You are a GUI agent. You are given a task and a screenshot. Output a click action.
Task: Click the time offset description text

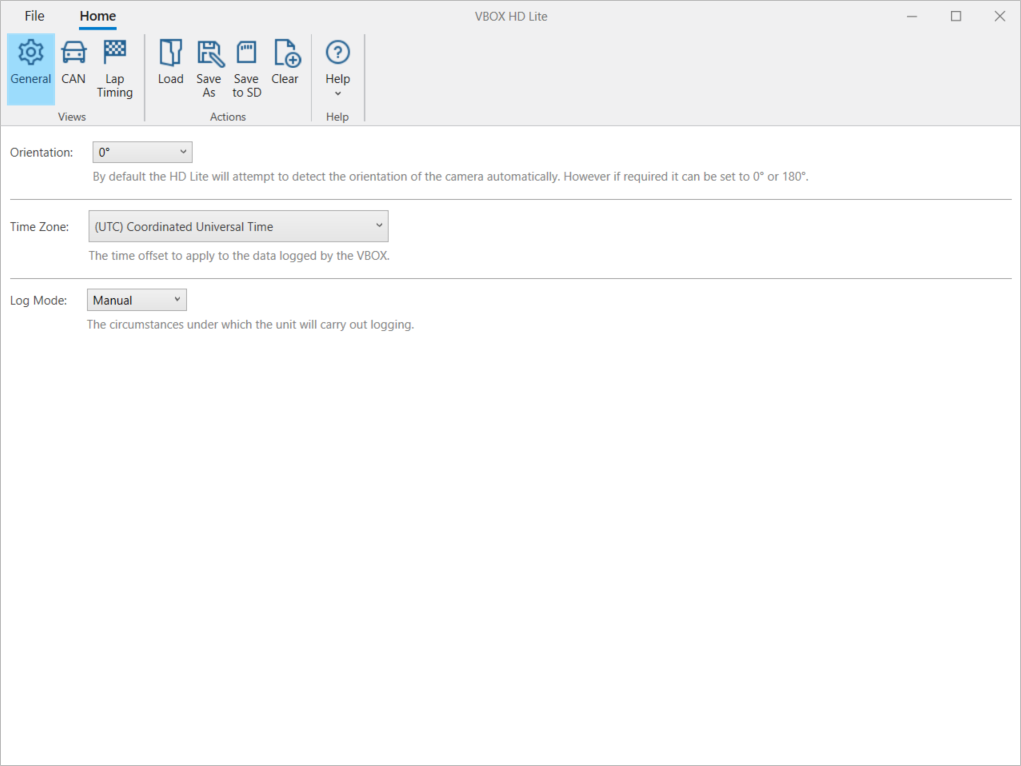(x=239, y=256)
